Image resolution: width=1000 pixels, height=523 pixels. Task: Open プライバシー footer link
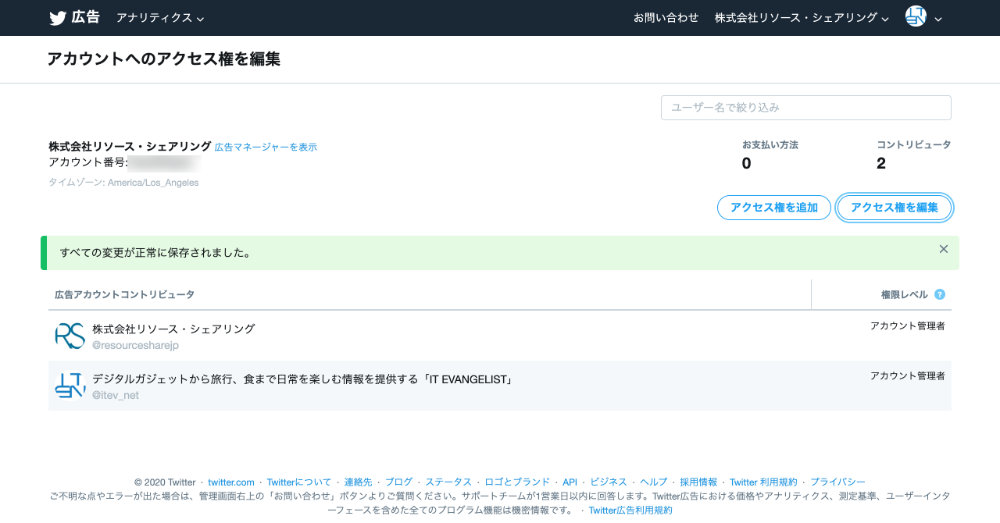point(837,482)
